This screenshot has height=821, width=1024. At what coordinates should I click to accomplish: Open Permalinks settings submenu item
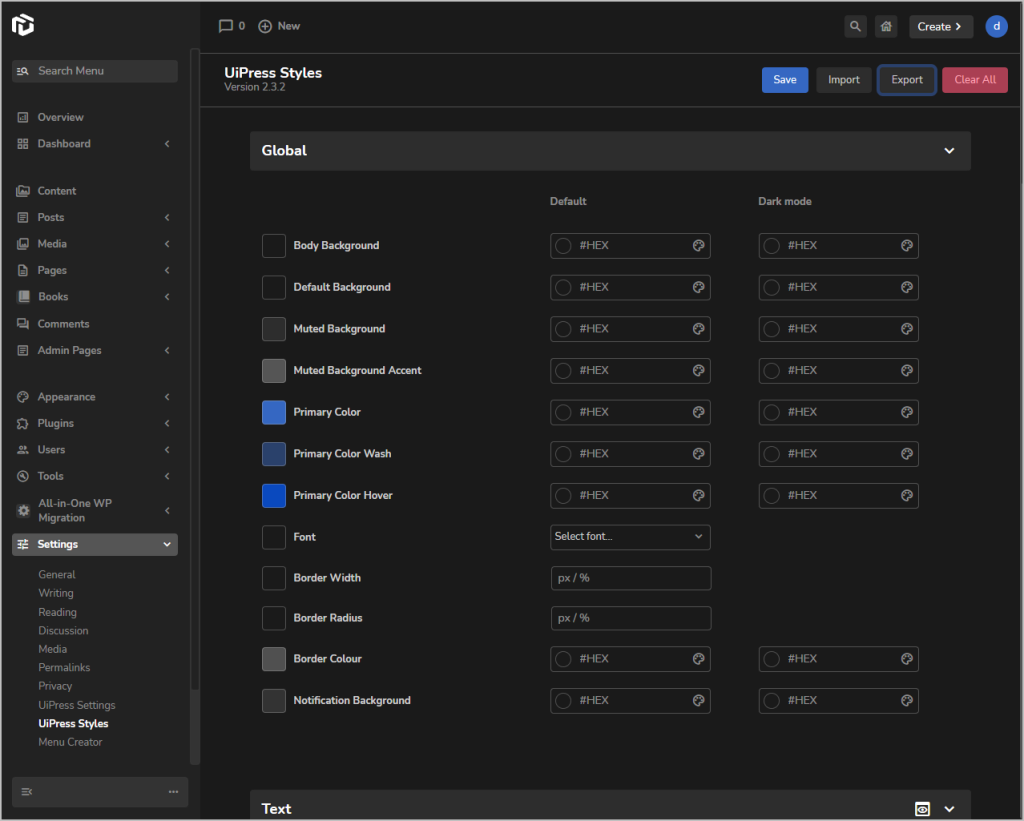click(64, 668)
